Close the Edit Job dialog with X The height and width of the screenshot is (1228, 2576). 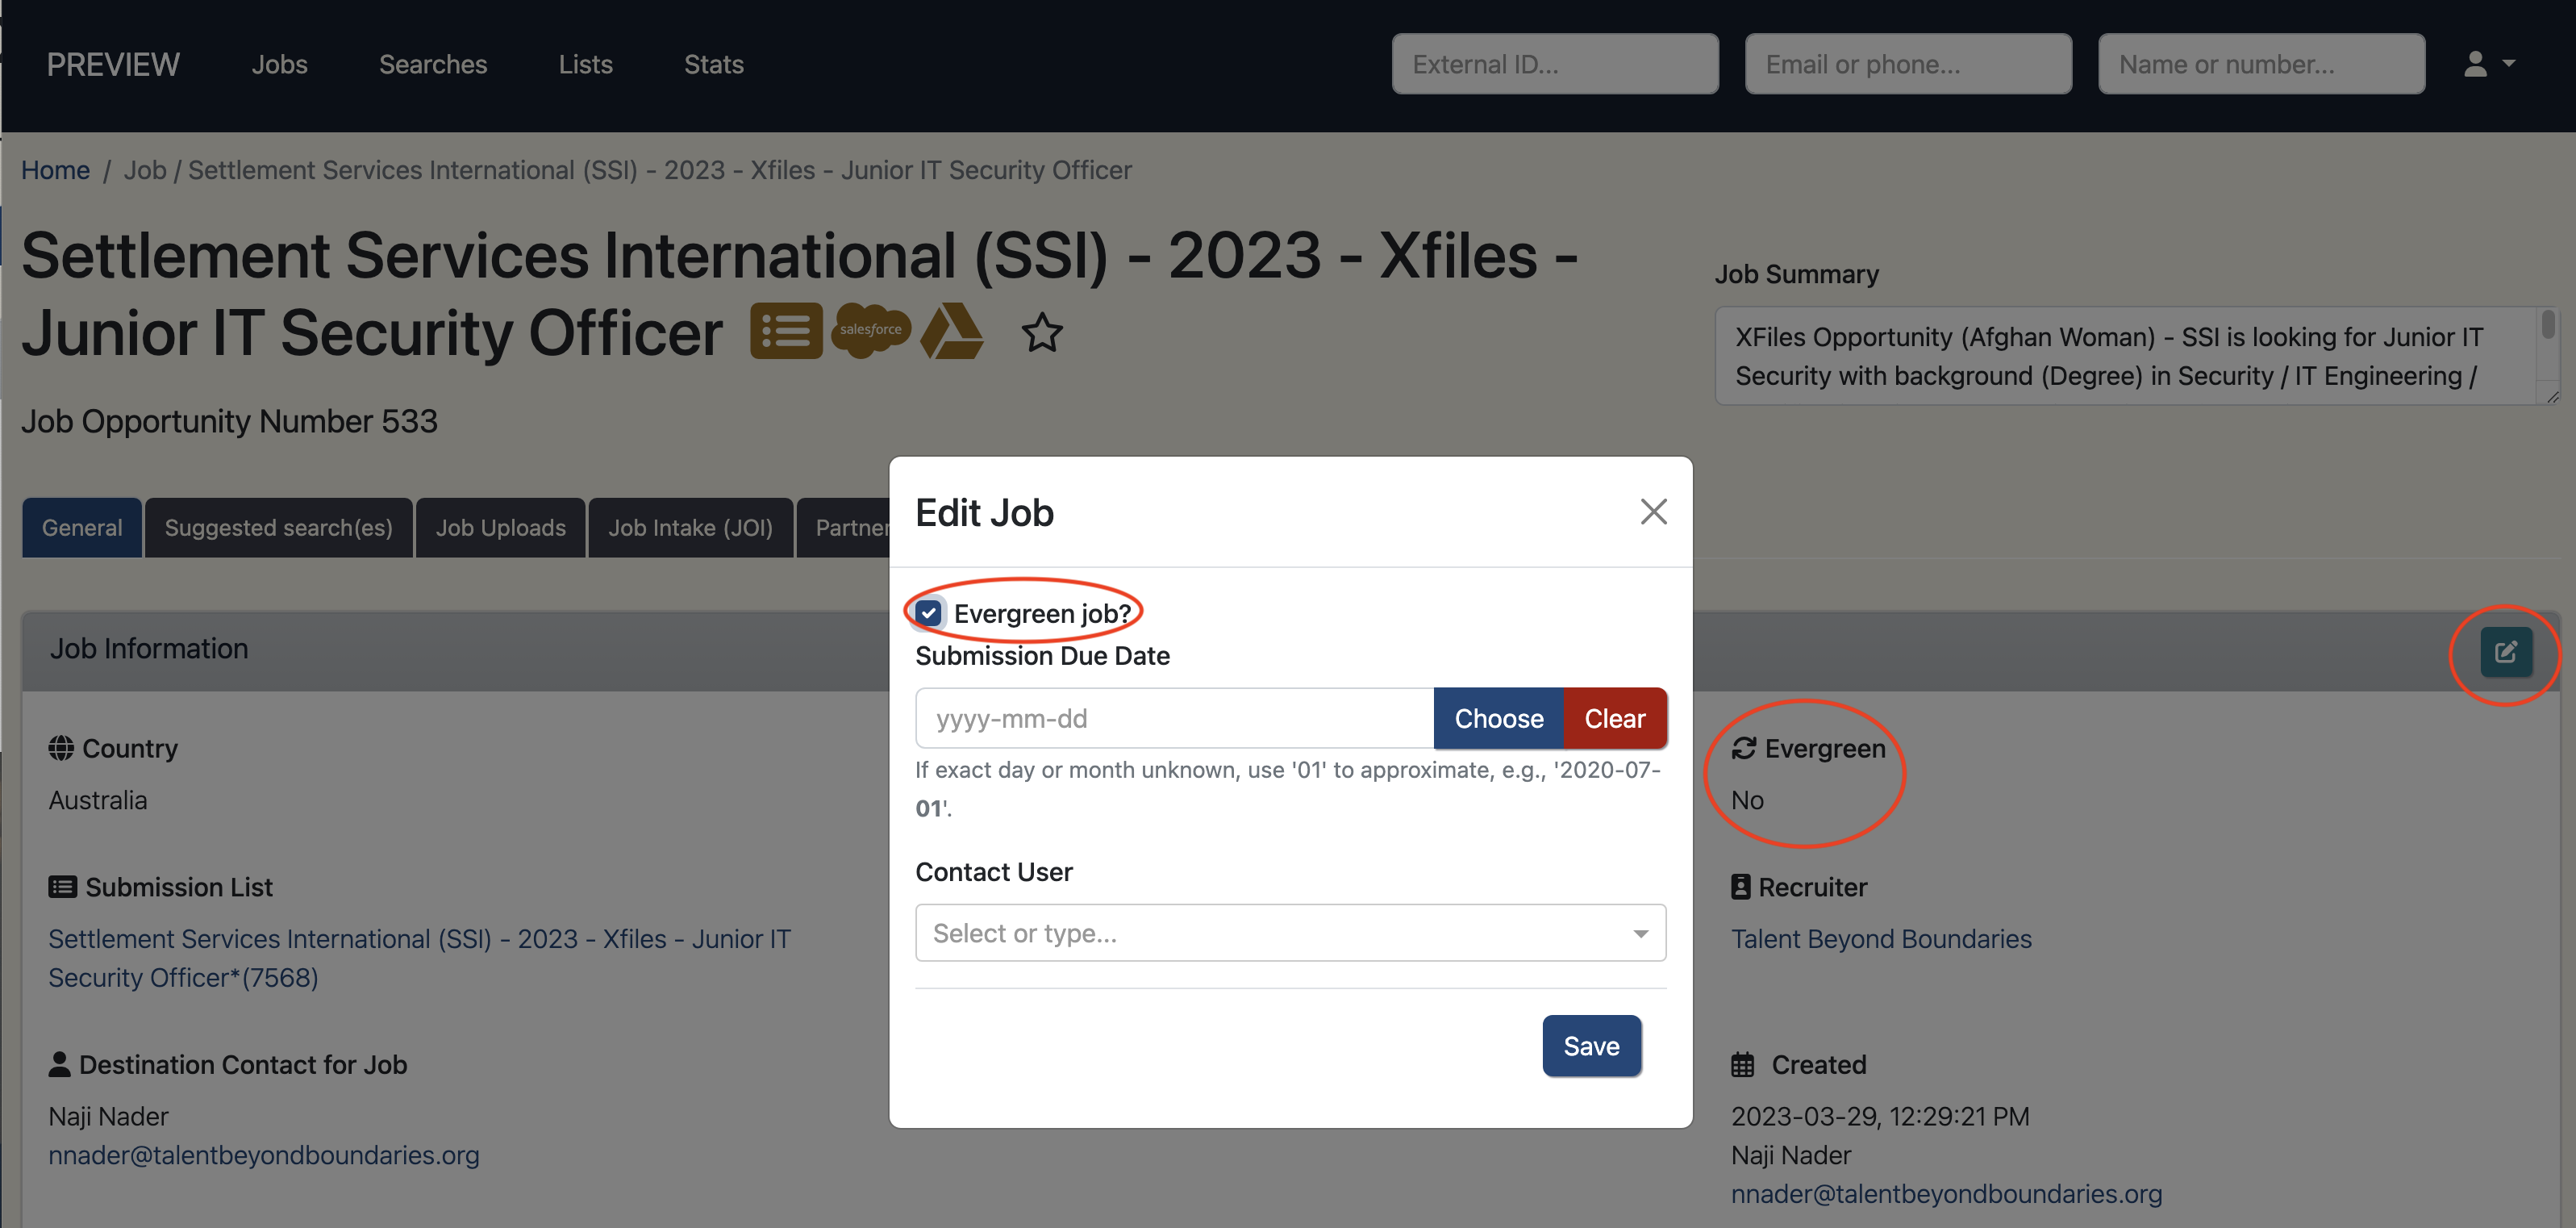click(x=1653, y=512)
